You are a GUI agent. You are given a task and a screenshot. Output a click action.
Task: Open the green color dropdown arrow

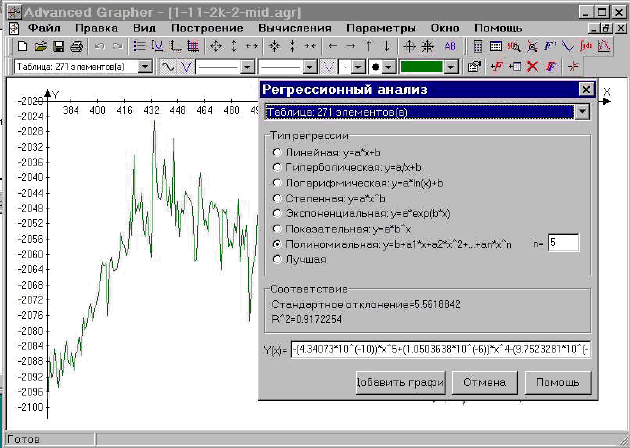coord(452,67)
